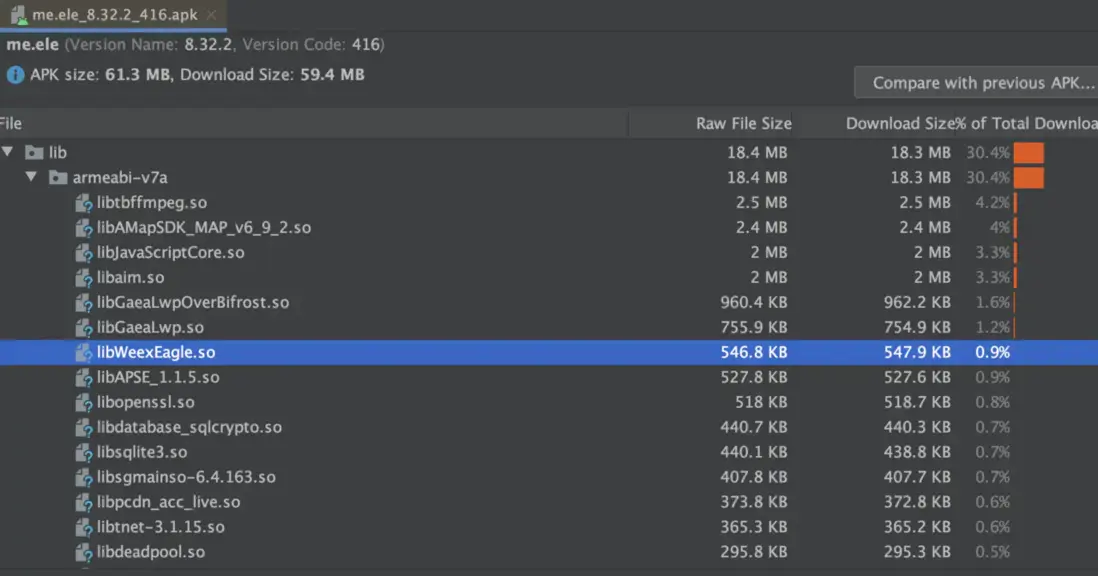Collapse the lib folder tree arrow
The width and height of the screenshot is (1098, 576).
[9, 153]
